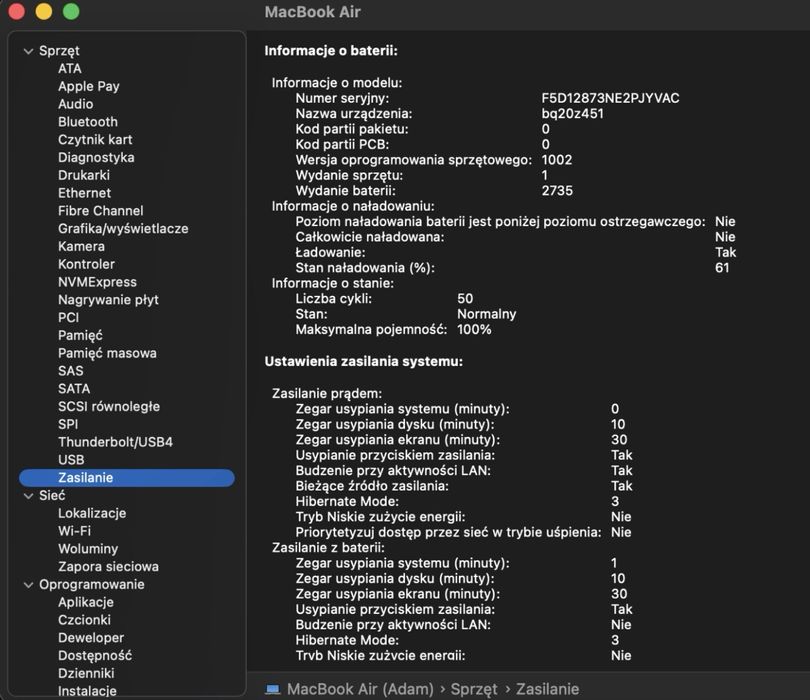Click the Ustawienia zasilania systemu heading
Viewport: 810px width, 700px height.
[x=364, y=361]
